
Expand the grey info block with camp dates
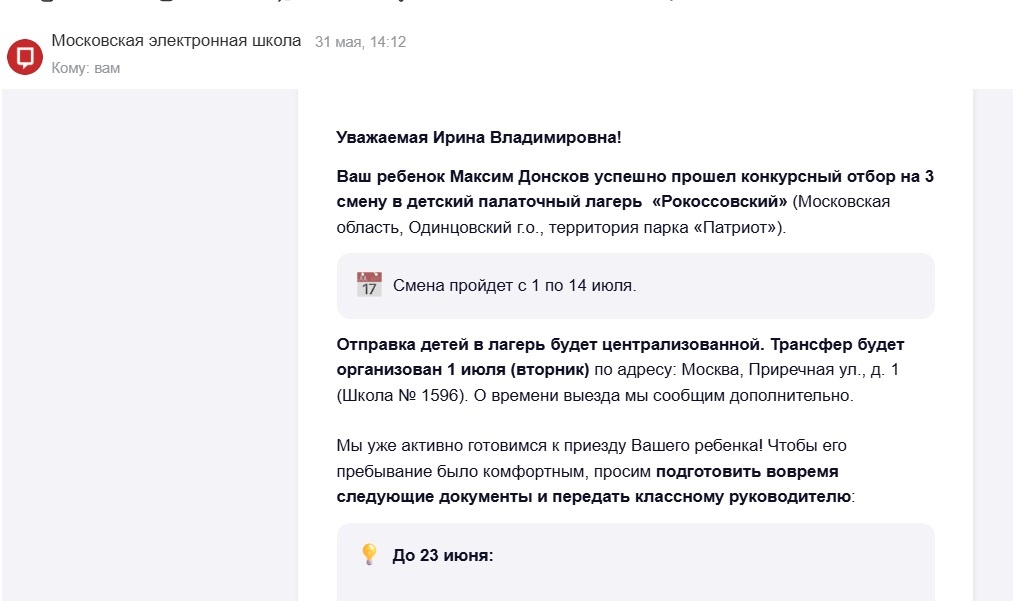click(x=633, y=286)
